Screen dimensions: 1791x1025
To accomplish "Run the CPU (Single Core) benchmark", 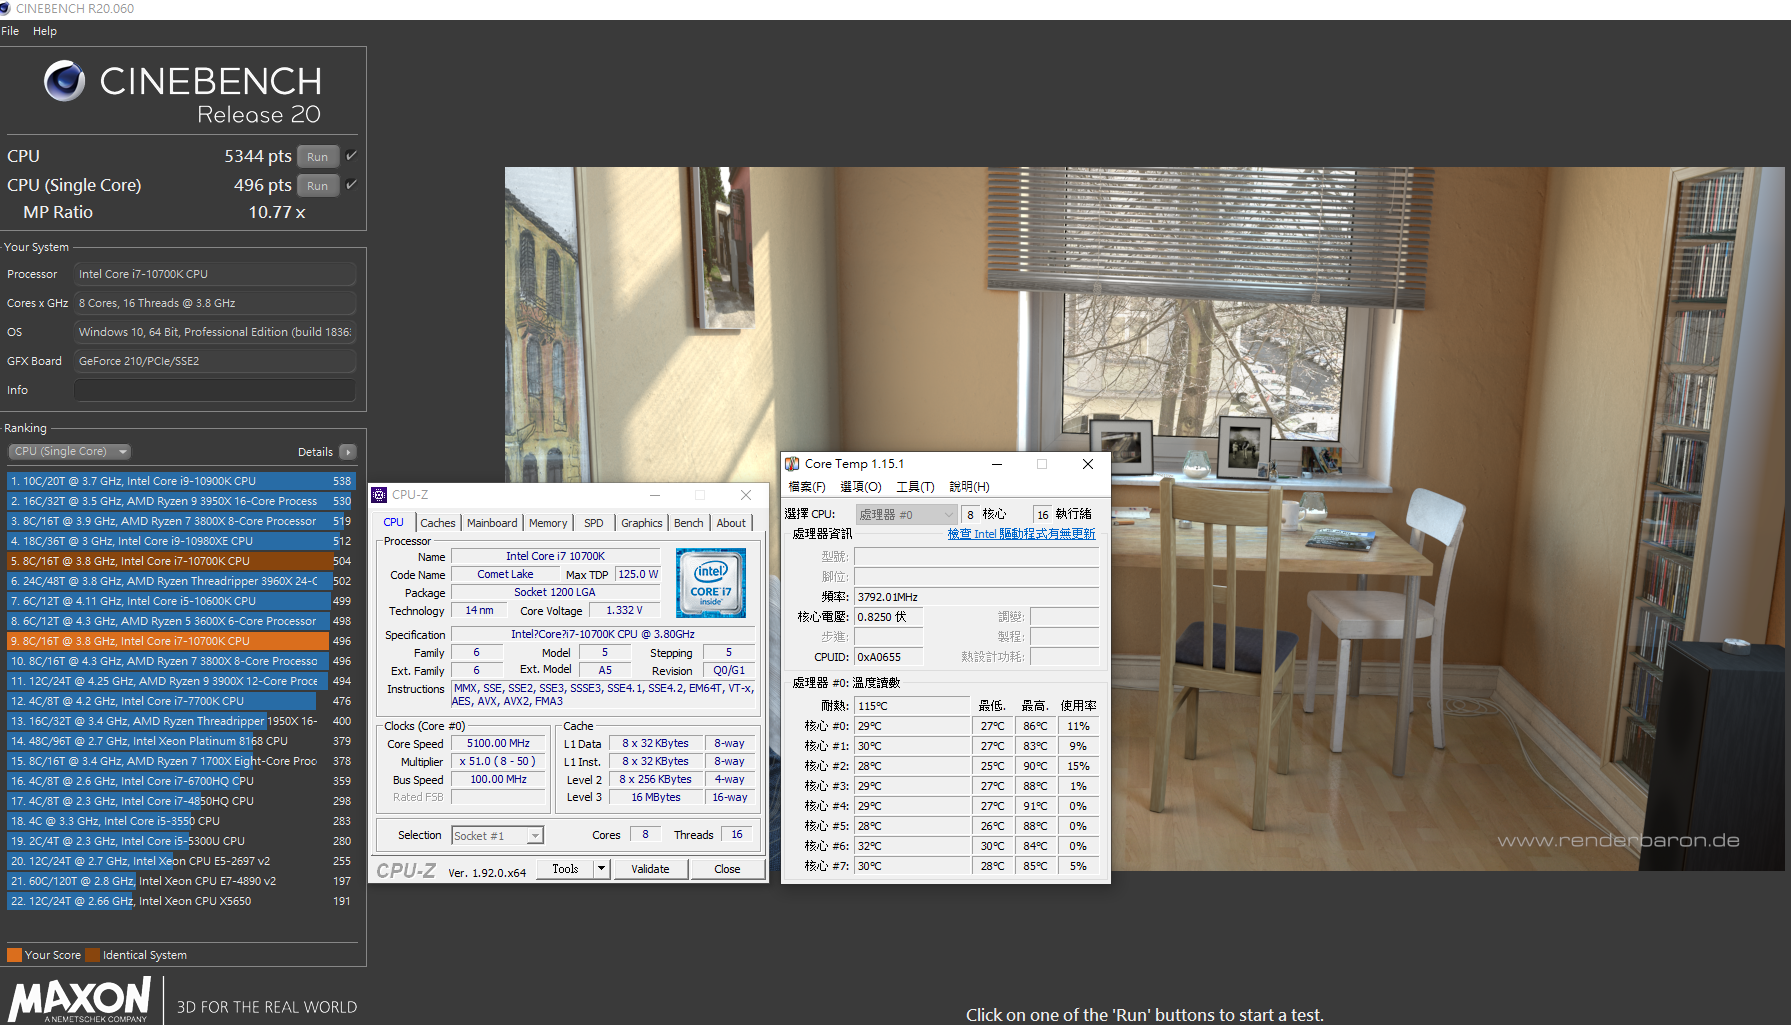I will click(x=318, y=186).
